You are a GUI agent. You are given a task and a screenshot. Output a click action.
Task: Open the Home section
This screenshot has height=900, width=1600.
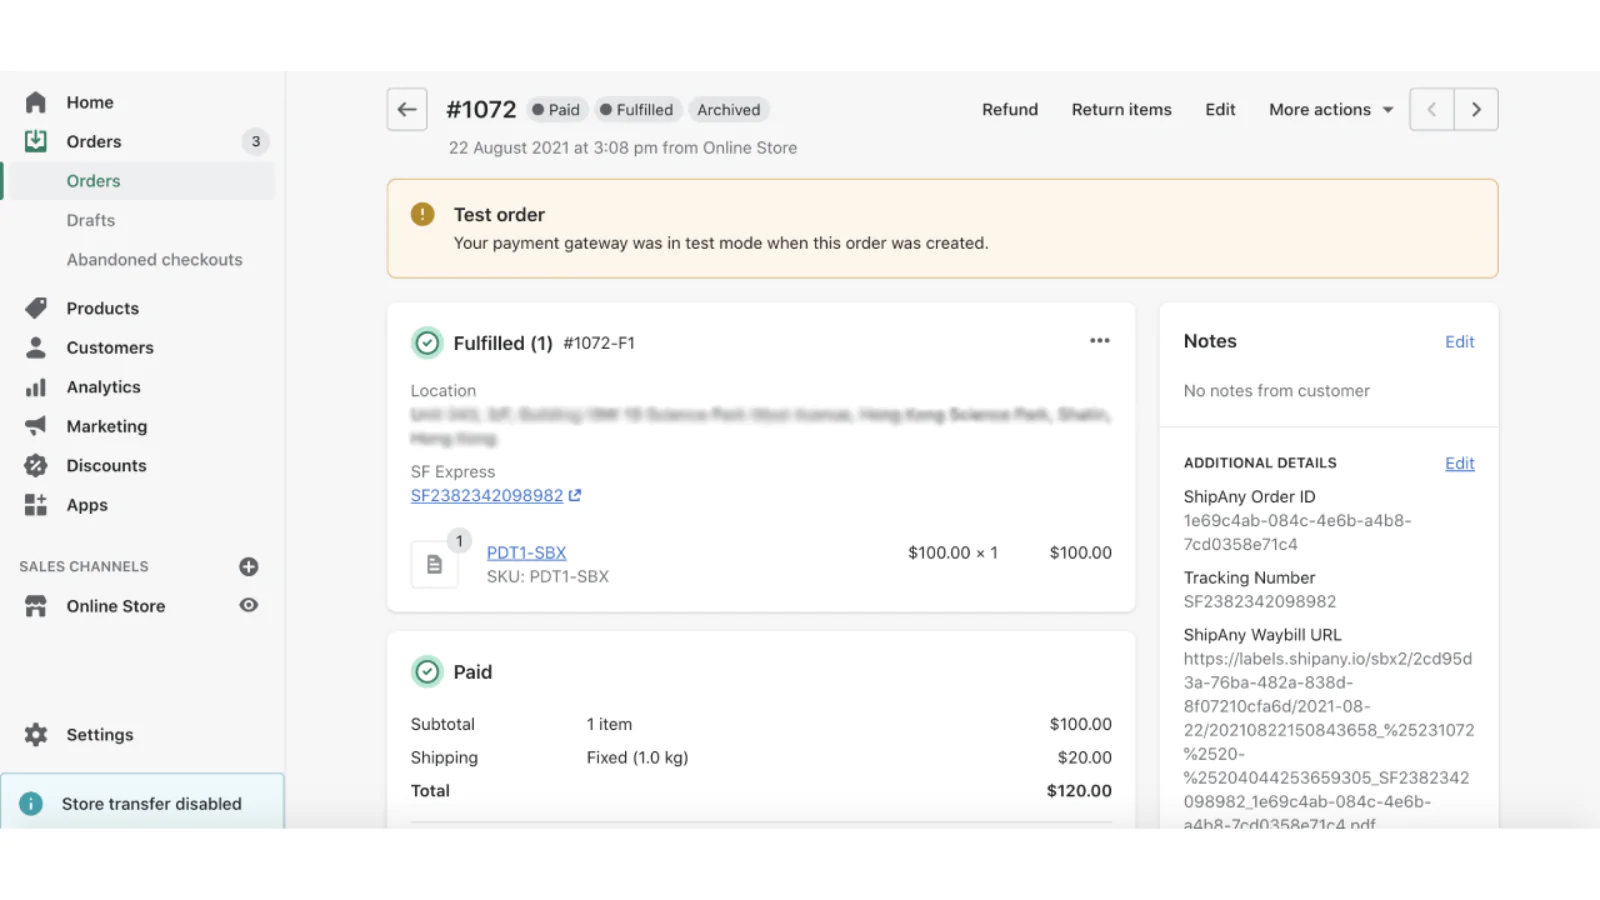[89, 102]
